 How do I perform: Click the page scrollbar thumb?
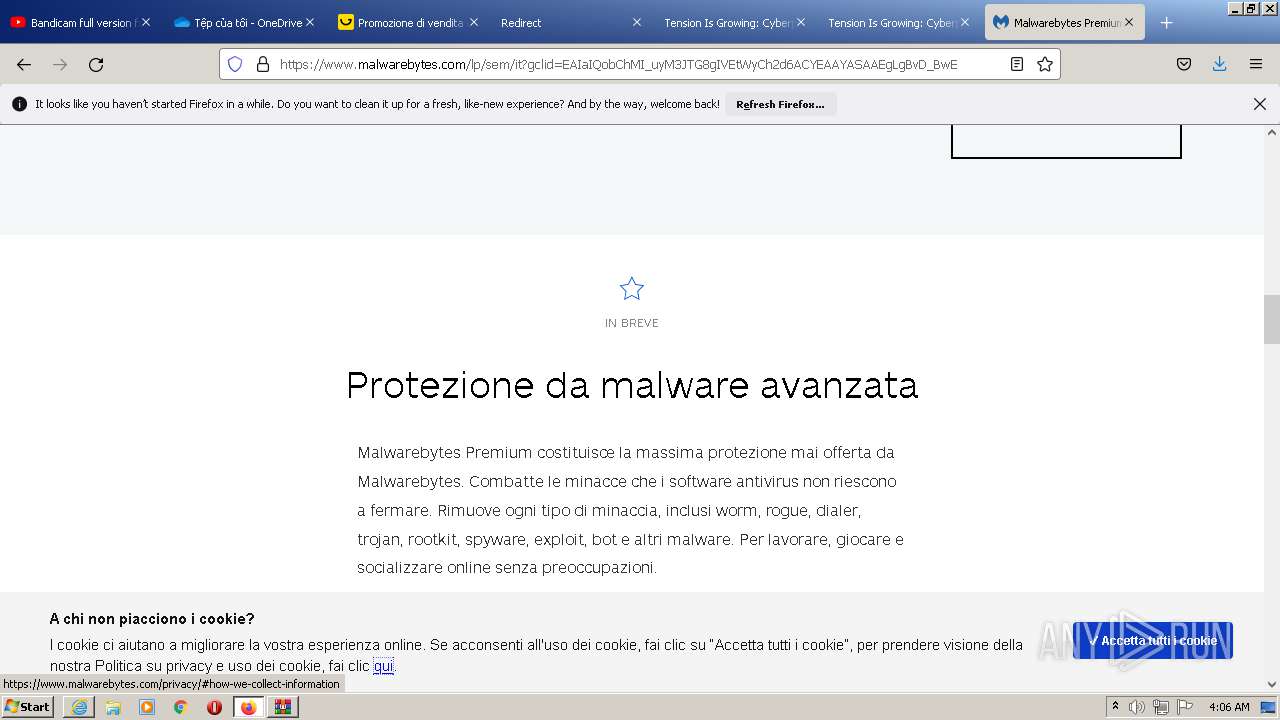point(1272,320)
